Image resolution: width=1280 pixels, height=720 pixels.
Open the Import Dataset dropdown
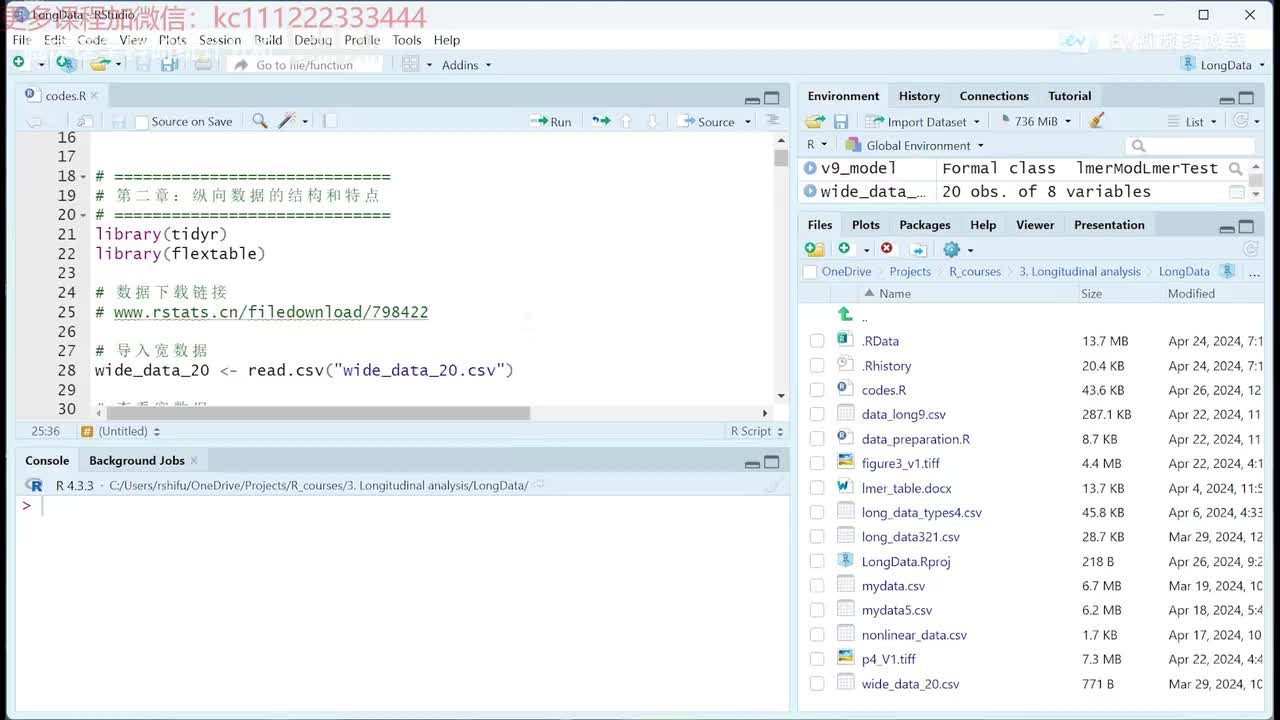(x=926, y=121)
